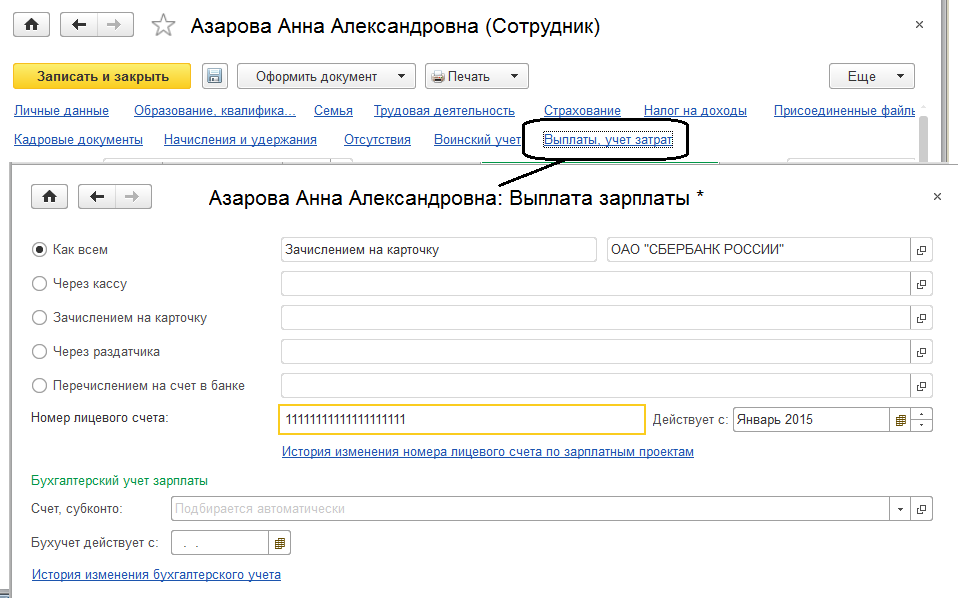Click the empty Через кассу input field
The width and height of the screenshot is (958, 598).
tap(596, 284)
